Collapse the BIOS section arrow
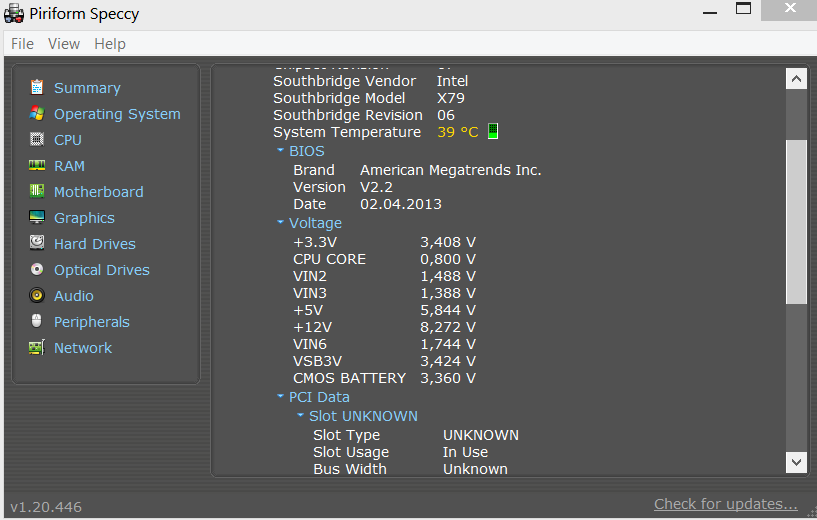 [x=280, y=150]
